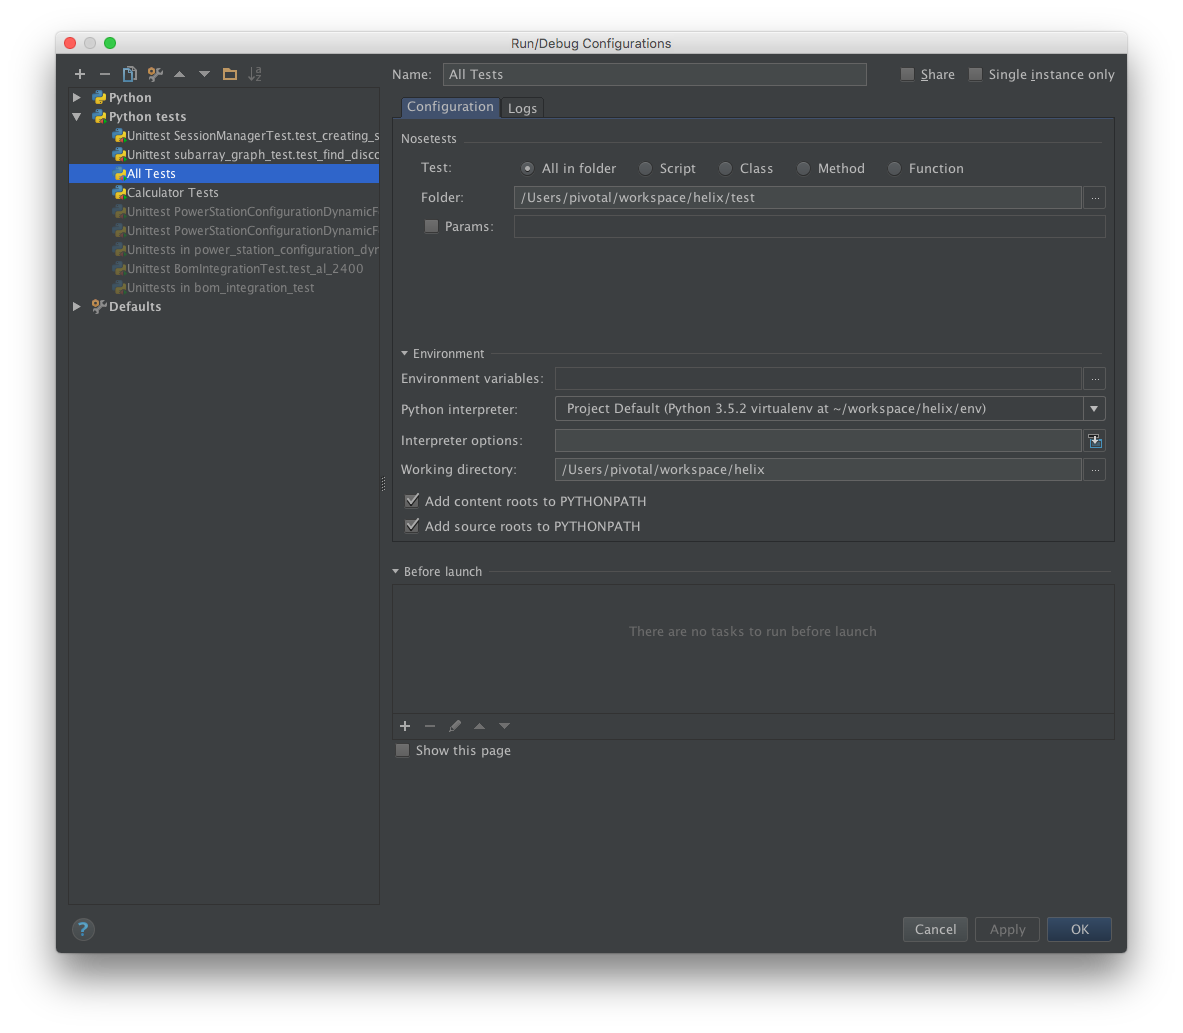Copy the selected configuration

pyautogui.click(x=130, y=74)
